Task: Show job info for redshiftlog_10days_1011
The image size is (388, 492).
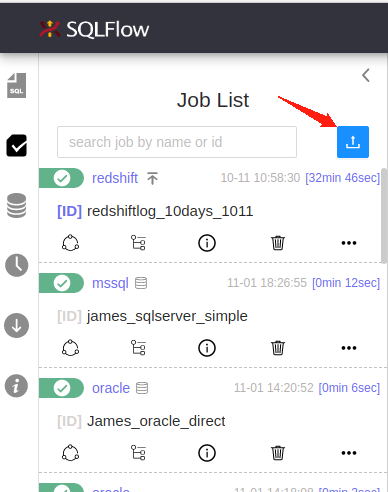Action: pyautogui.click(x=207, y=243)
